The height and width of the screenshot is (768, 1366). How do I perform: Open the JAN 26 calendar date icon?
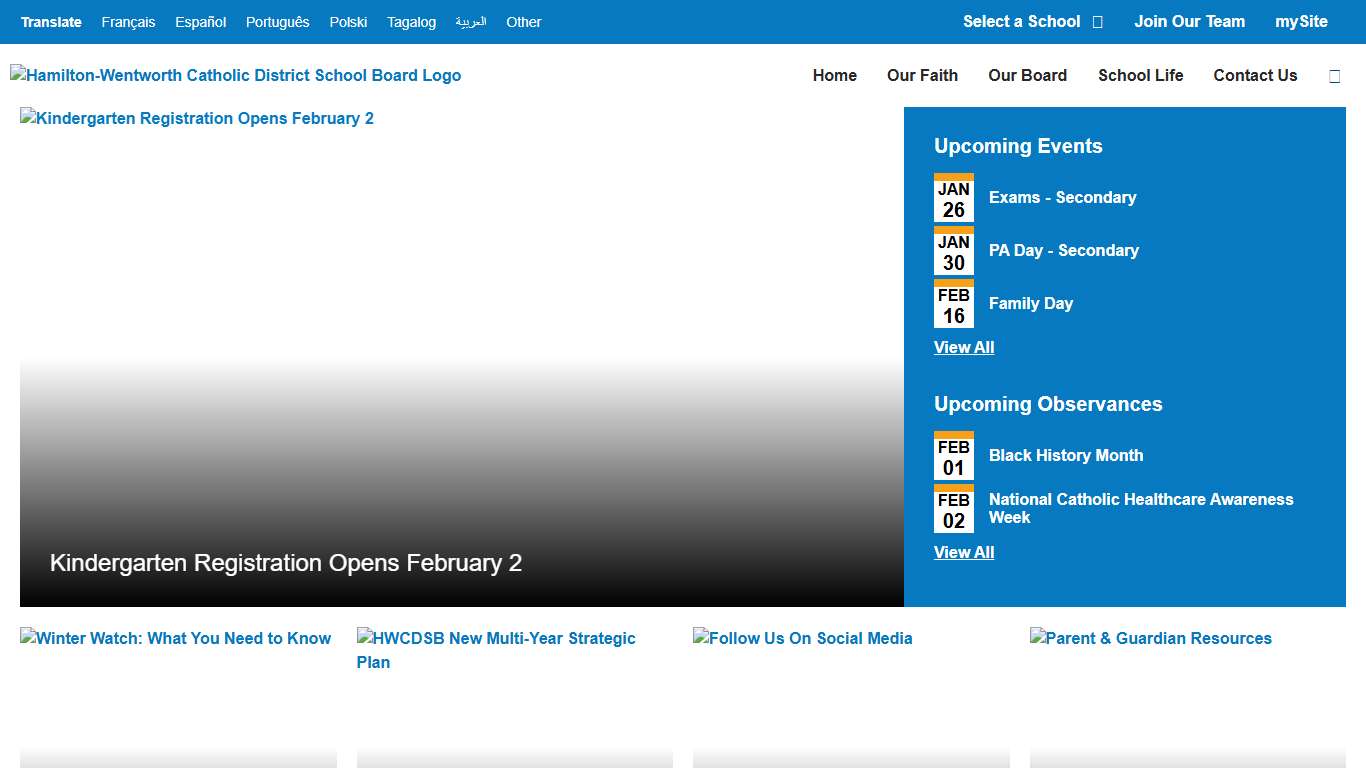953,198
